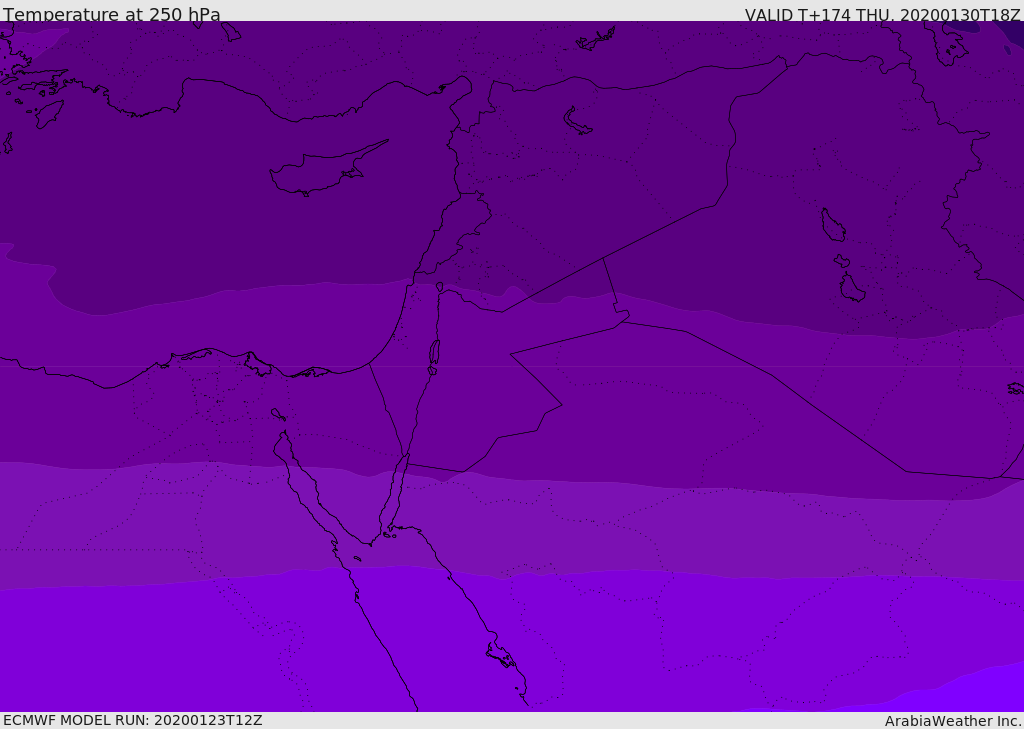Click the Dead Sea outline on map
Screen dimensions: 1024x729
(x=434, y=353)
